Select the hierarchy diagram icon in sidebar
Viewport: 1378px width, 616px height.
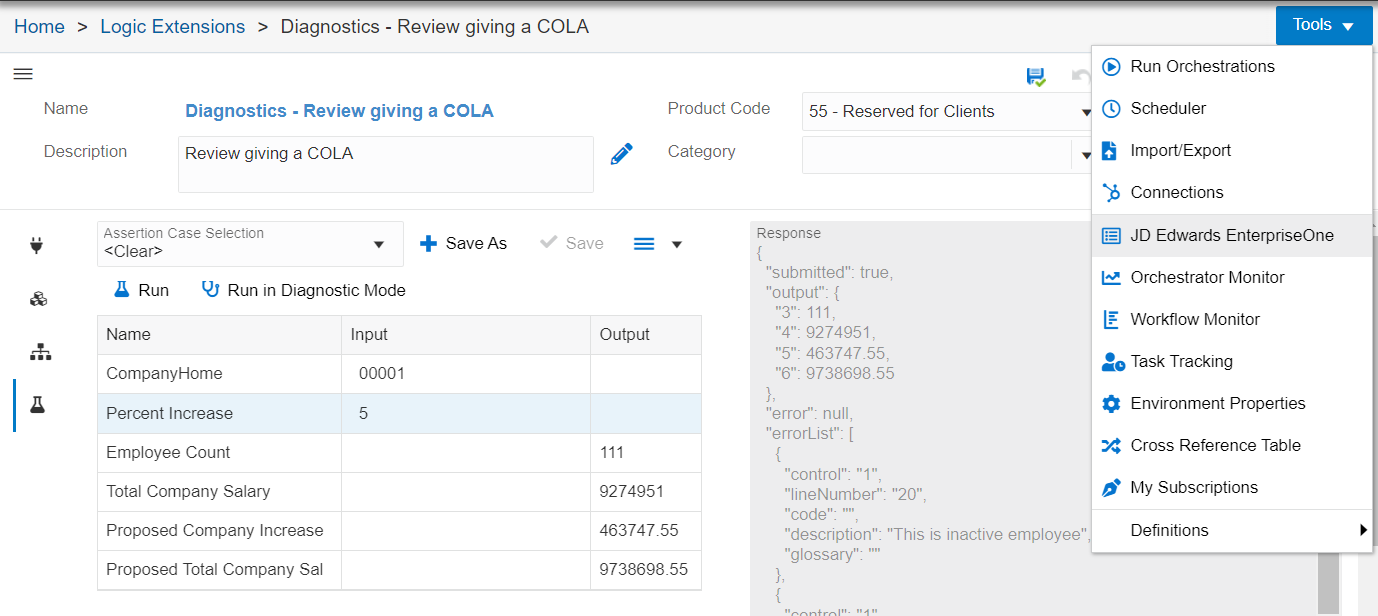coord(23,352)
